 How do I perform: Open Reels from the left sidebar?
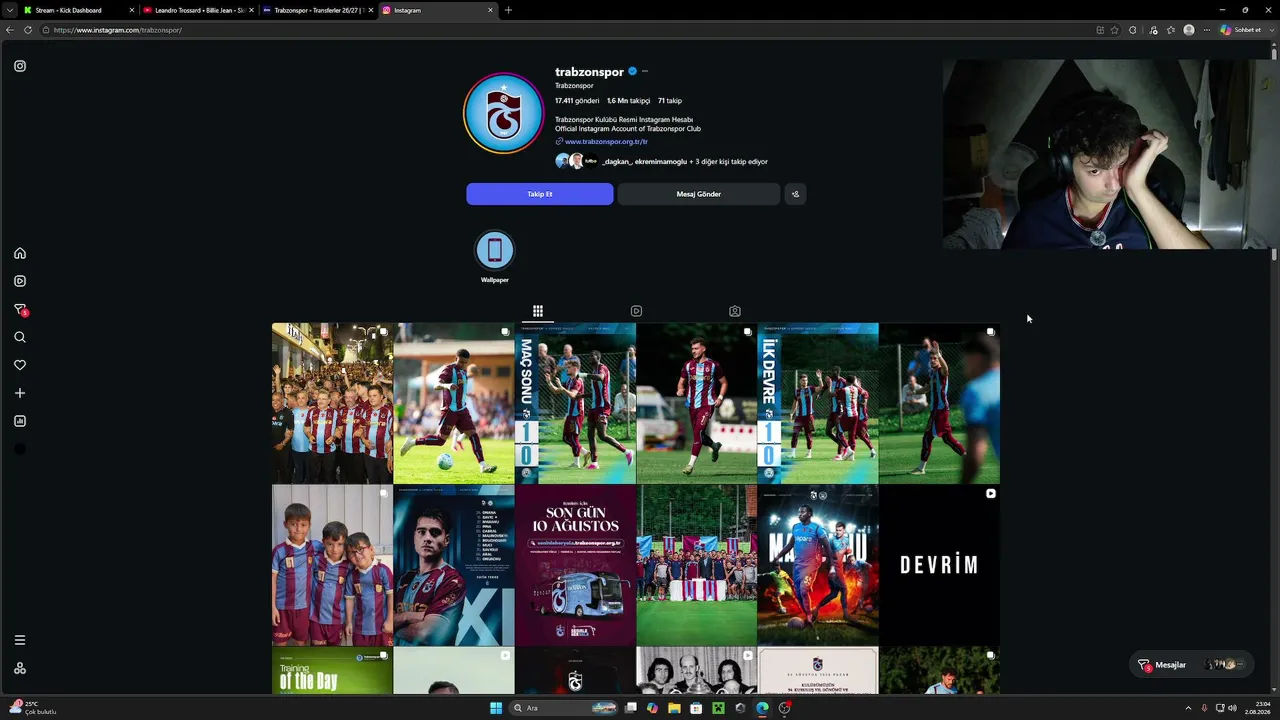pyautogui.click(x=20, y=281)
